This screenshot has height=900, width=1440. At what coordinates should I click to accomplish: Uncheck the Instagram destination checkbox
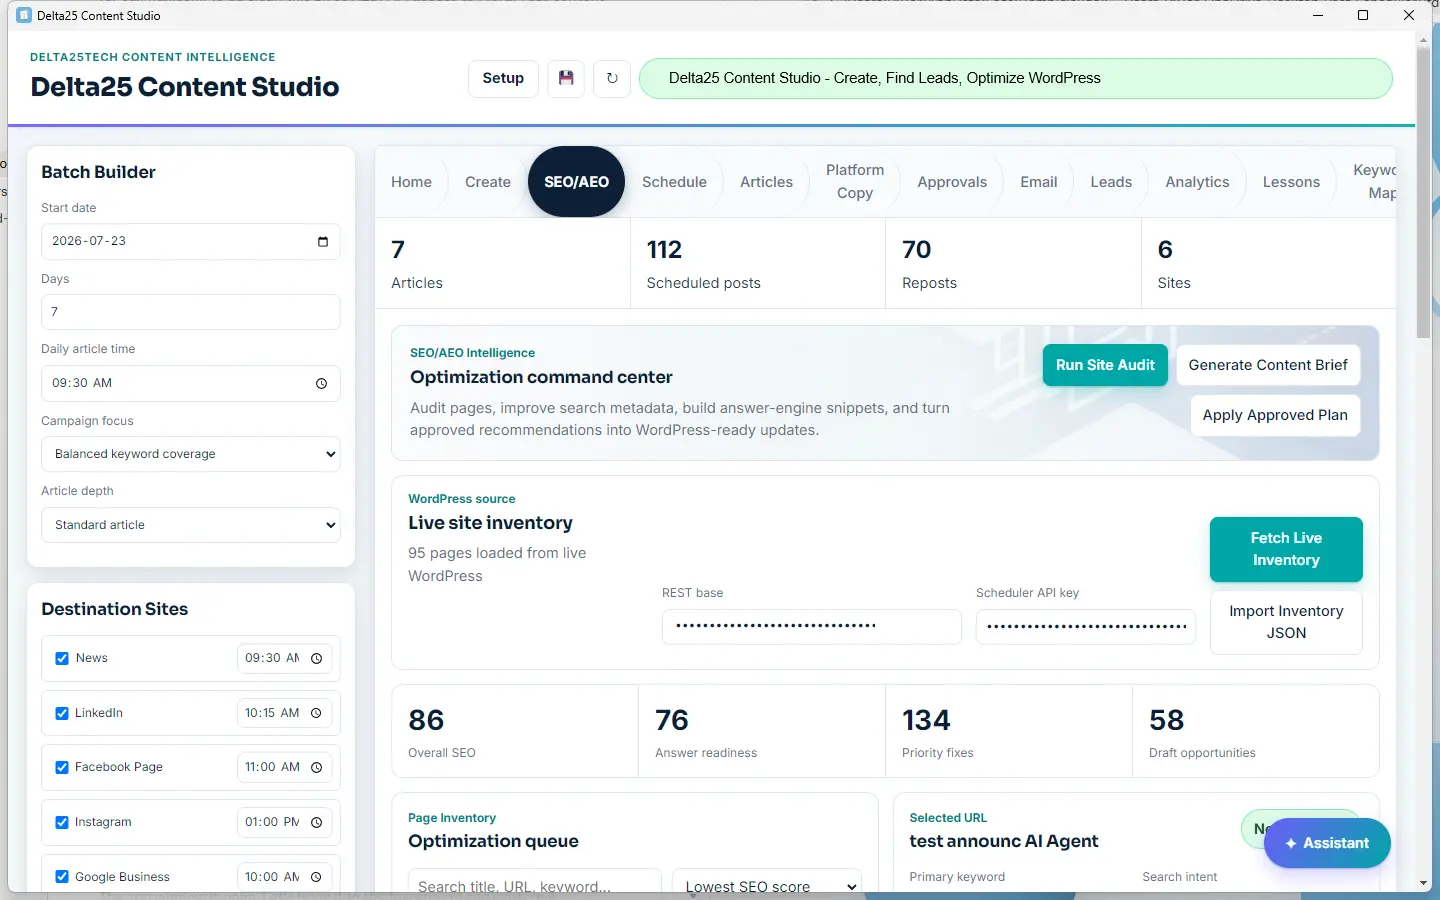tap(62, 822)
